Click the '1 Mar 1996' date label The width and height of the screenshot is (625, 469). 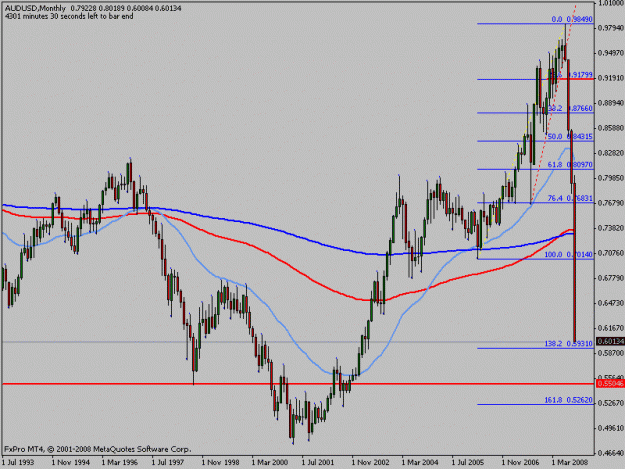[120, 463]
